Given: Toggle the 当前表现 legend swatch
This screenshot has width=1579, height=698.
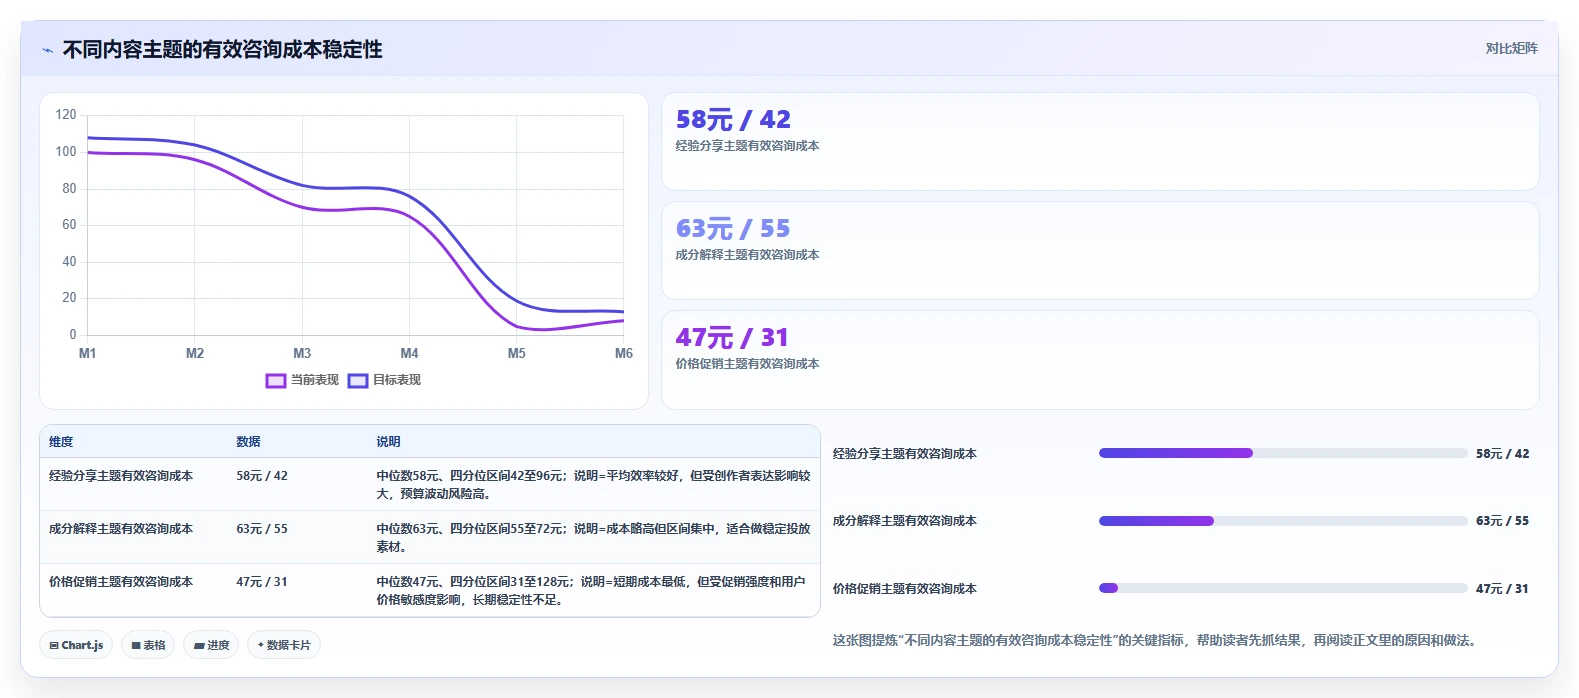Looking at the screenshot, I should pos(276,381).
